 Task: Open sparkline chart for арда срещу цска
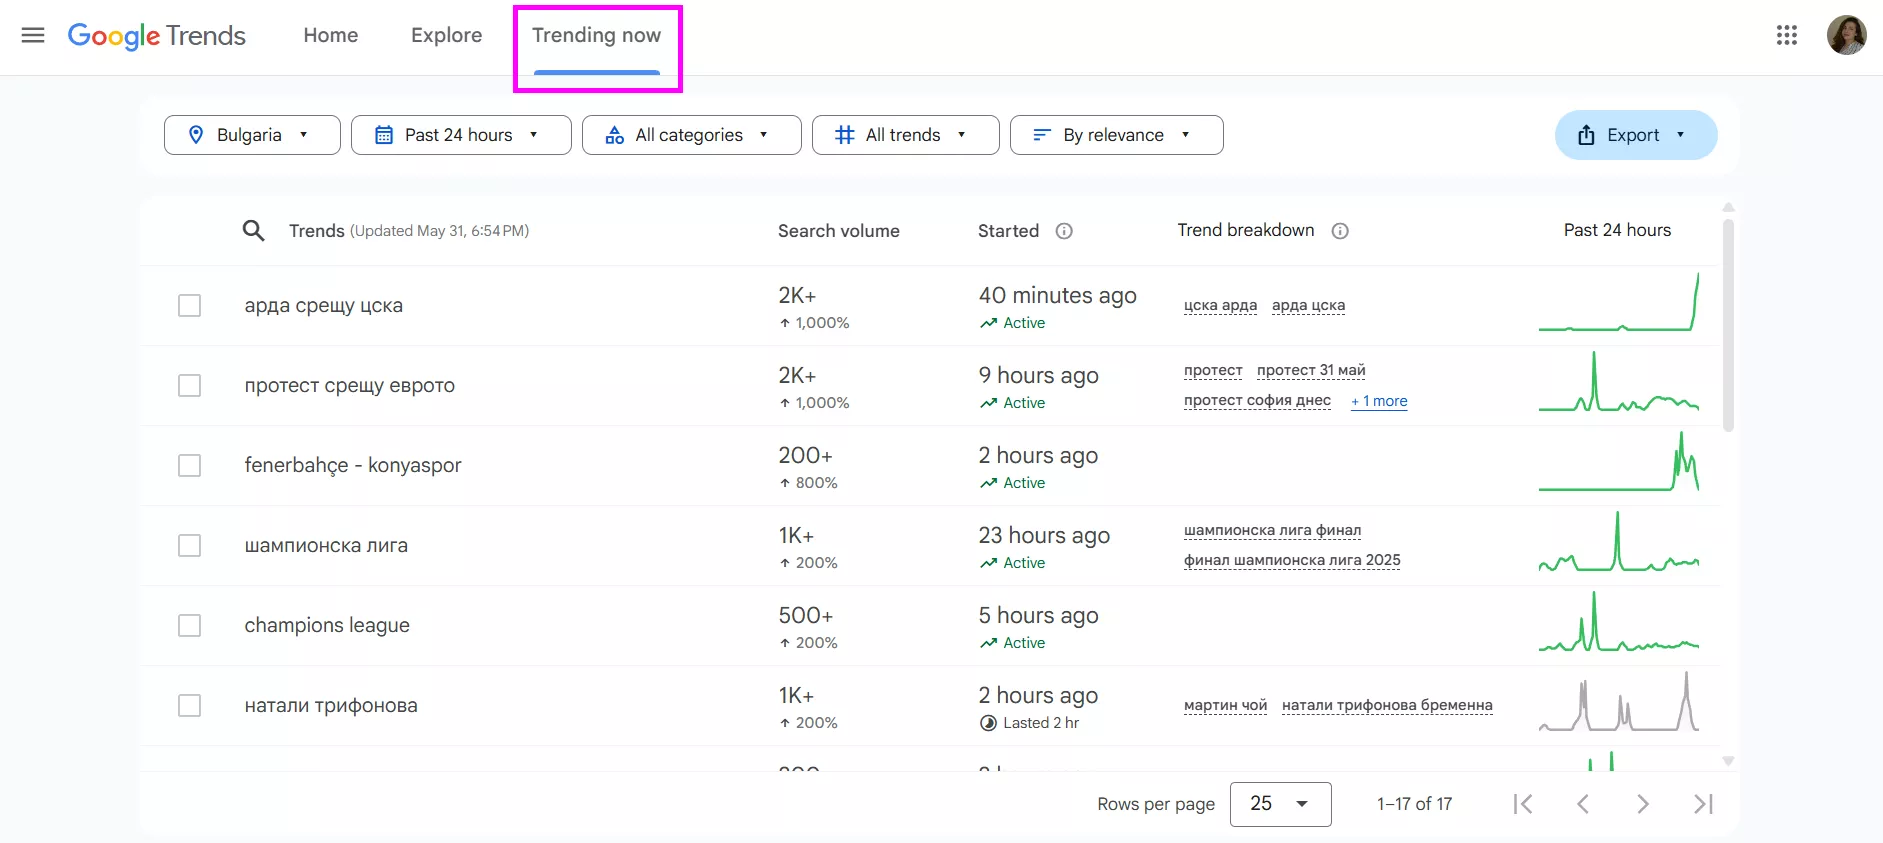(x=1619, y=303)
